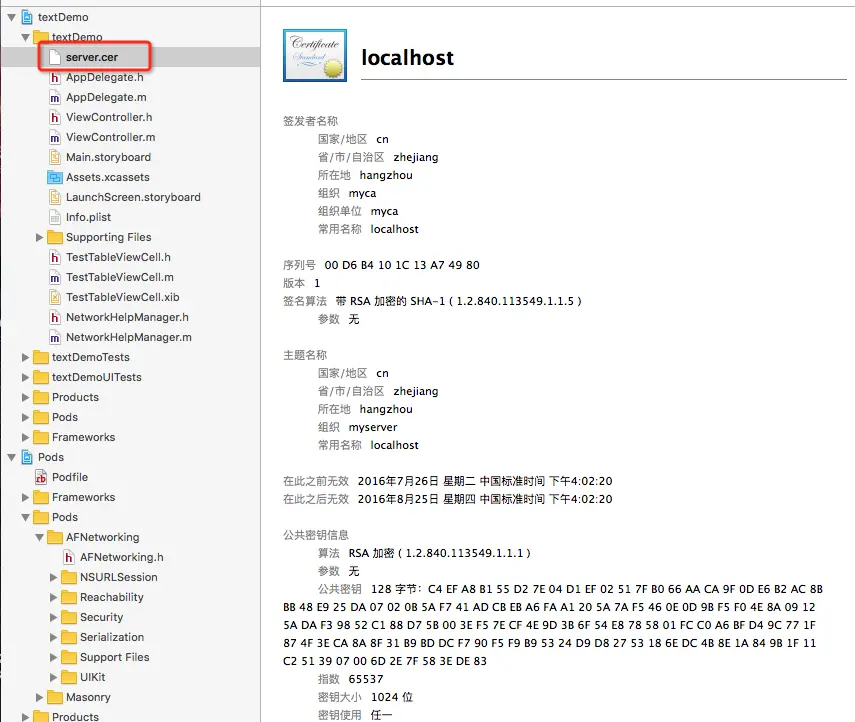855x722 pixels.
Task: Click the TestTableViewCell.h header icon
Action: (55, 257)
